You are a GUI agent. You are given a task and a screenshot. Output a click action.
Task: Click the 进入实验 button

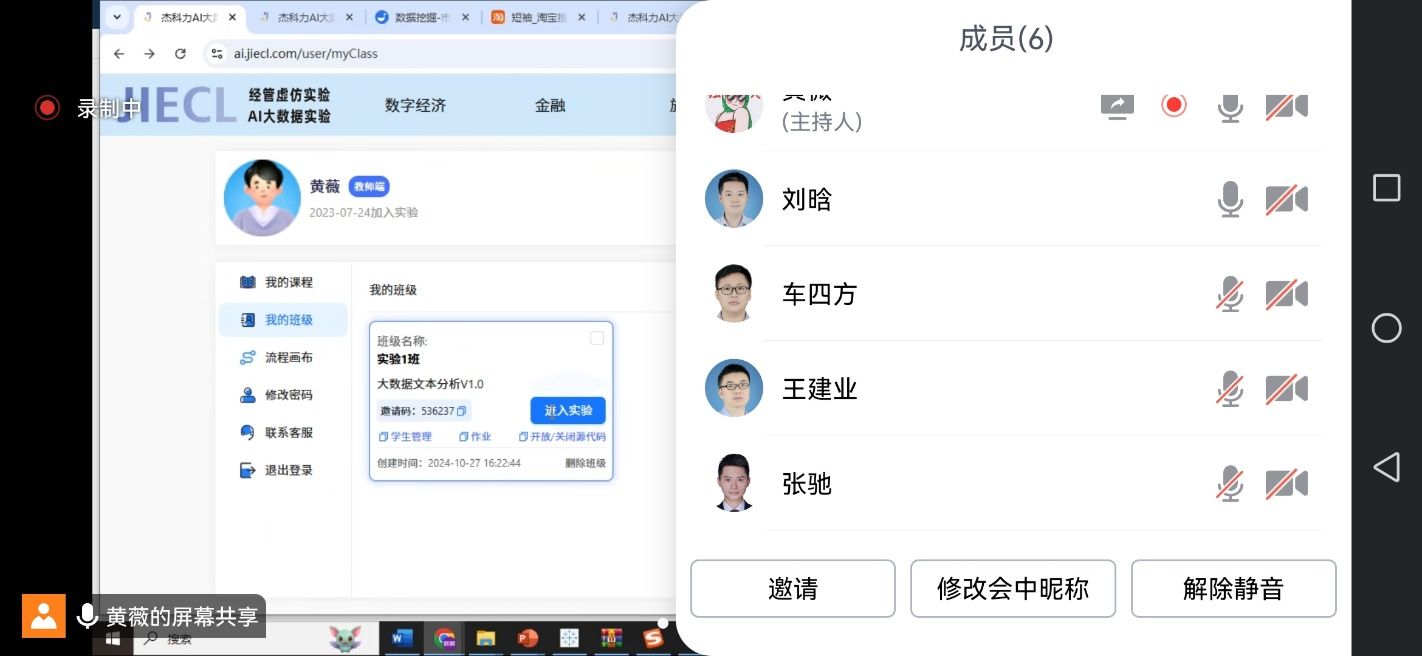pyautogui.click(x=567, y=411)
